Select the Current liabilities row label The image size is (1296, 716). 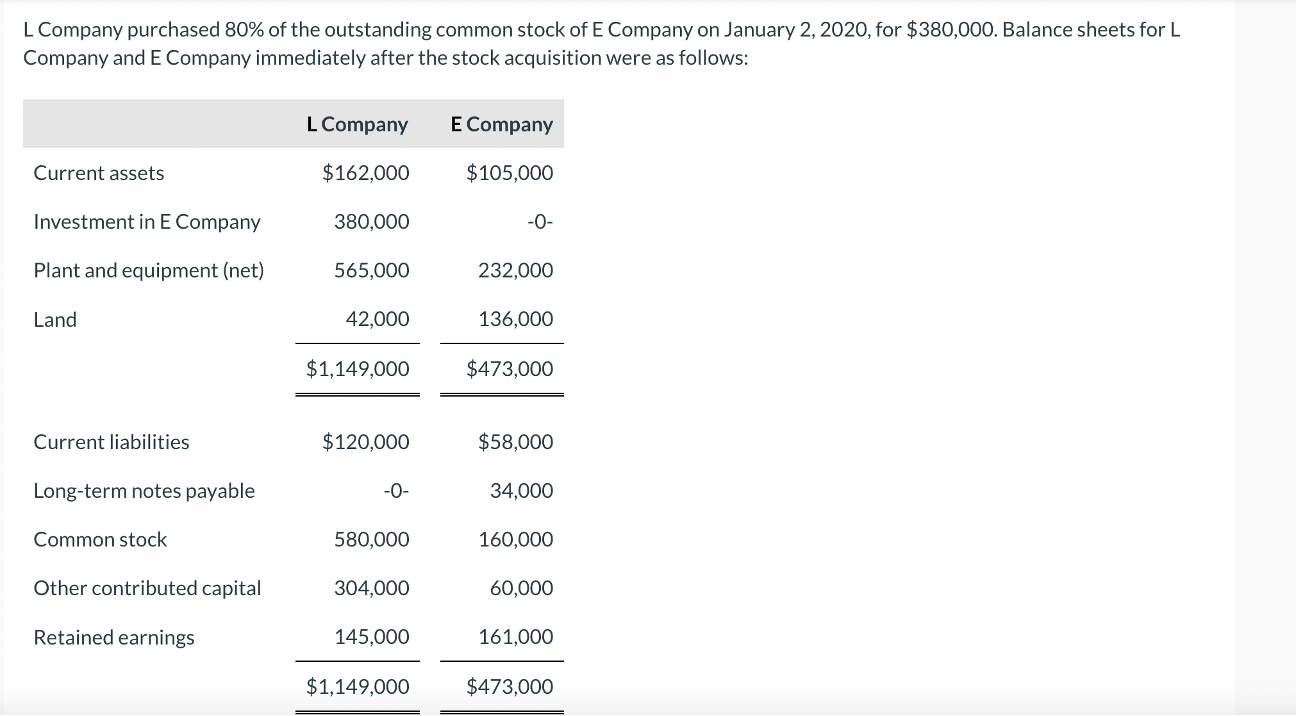[x=111, y=442]
